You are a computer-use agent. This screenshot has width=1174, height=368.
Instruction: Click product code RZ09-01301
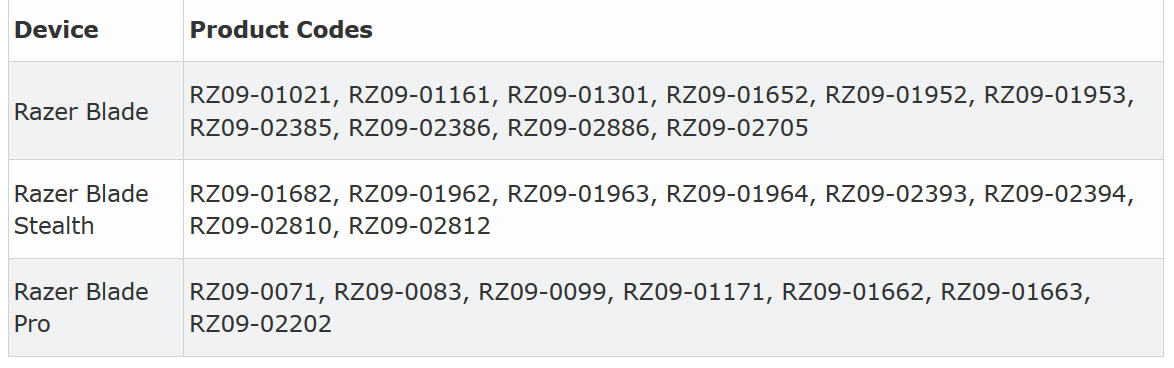(x=577, y=95)
